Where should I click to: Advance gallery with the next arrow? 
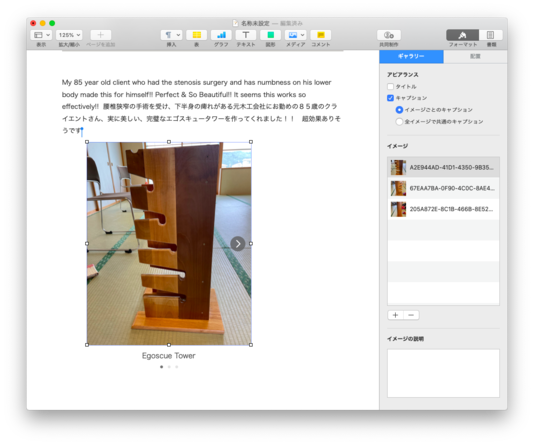[x=238, y=244]
